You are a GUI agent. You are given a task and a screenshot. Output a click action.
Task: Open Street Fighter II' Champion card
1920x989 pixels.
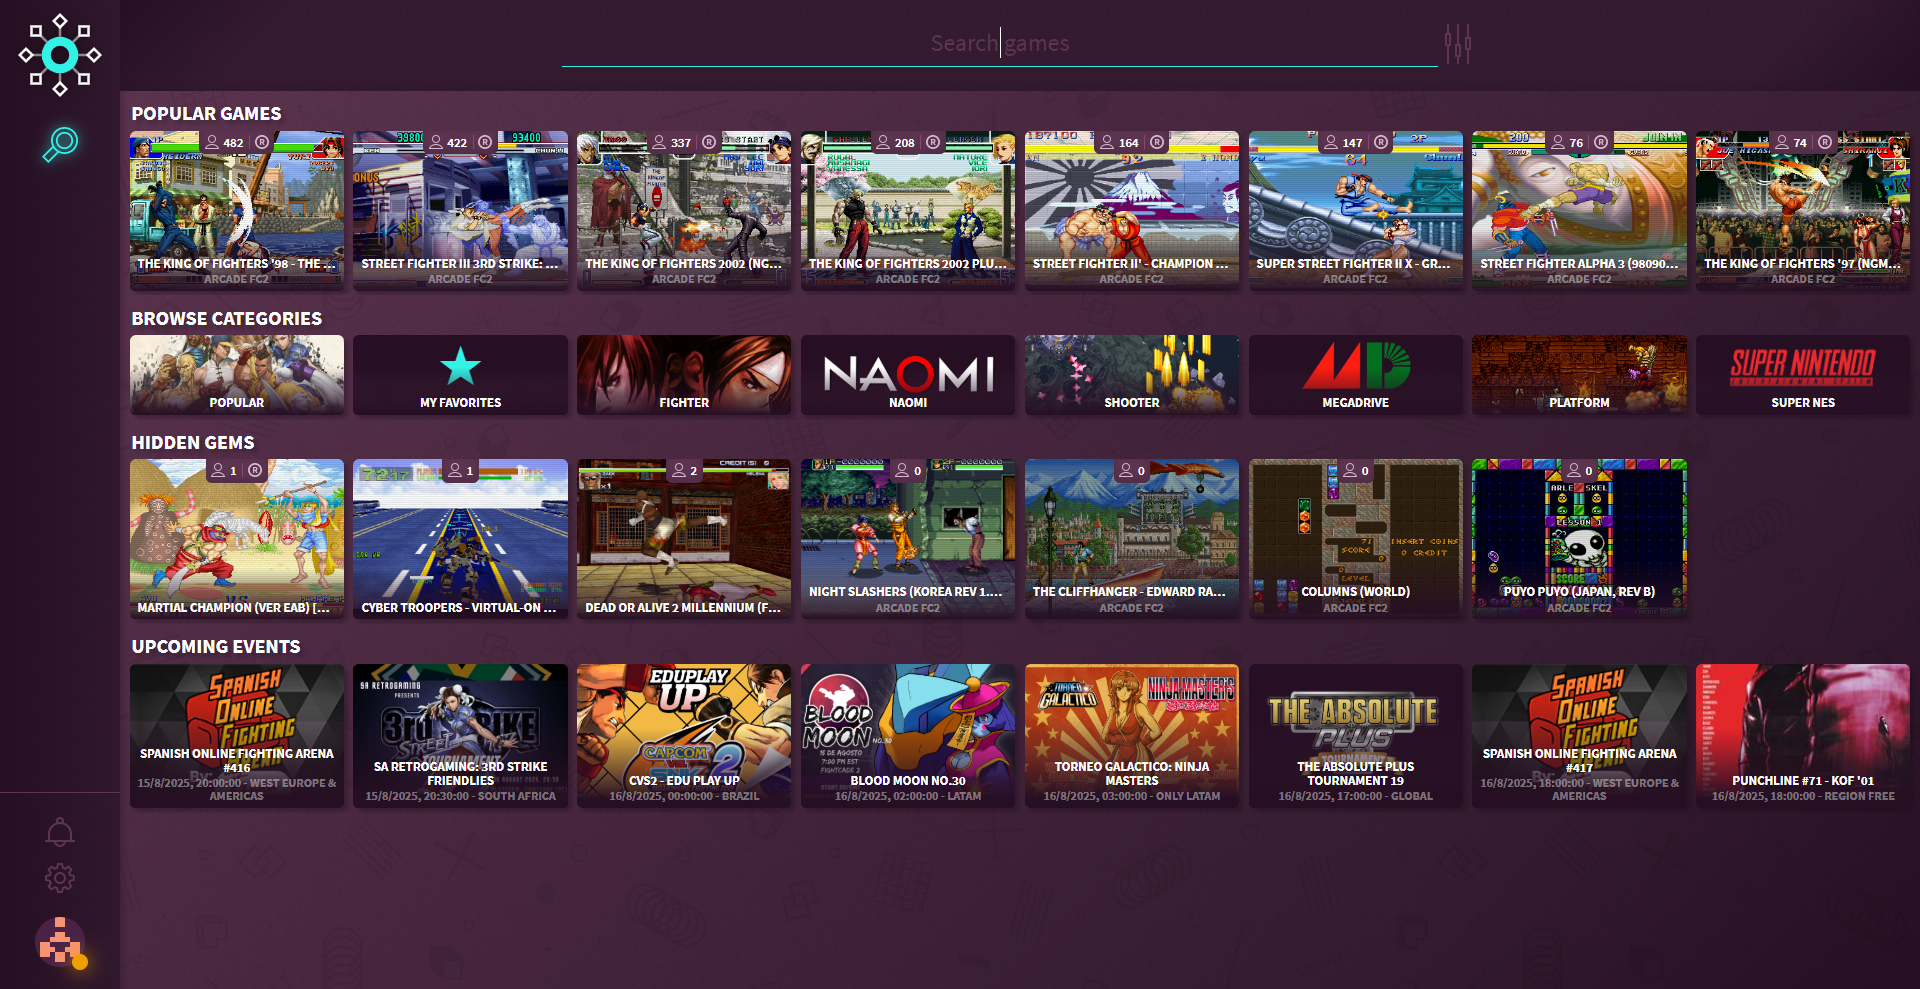click(1132, 210)
